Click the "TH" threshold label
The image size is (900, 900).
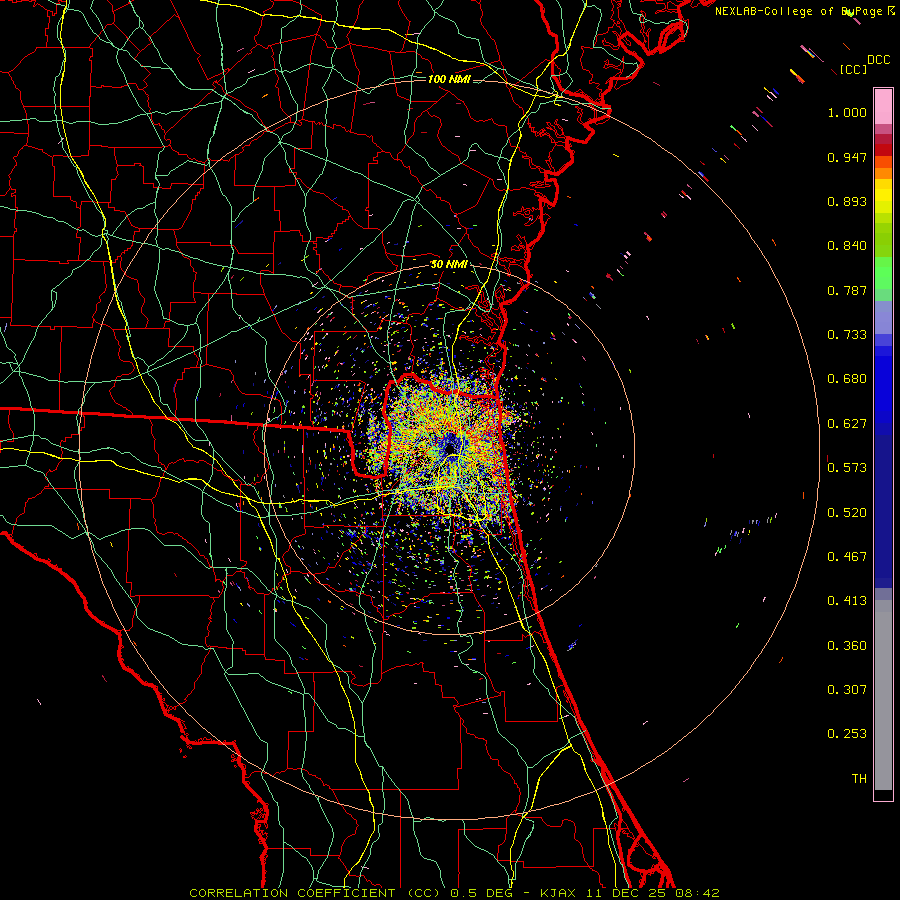859,779
